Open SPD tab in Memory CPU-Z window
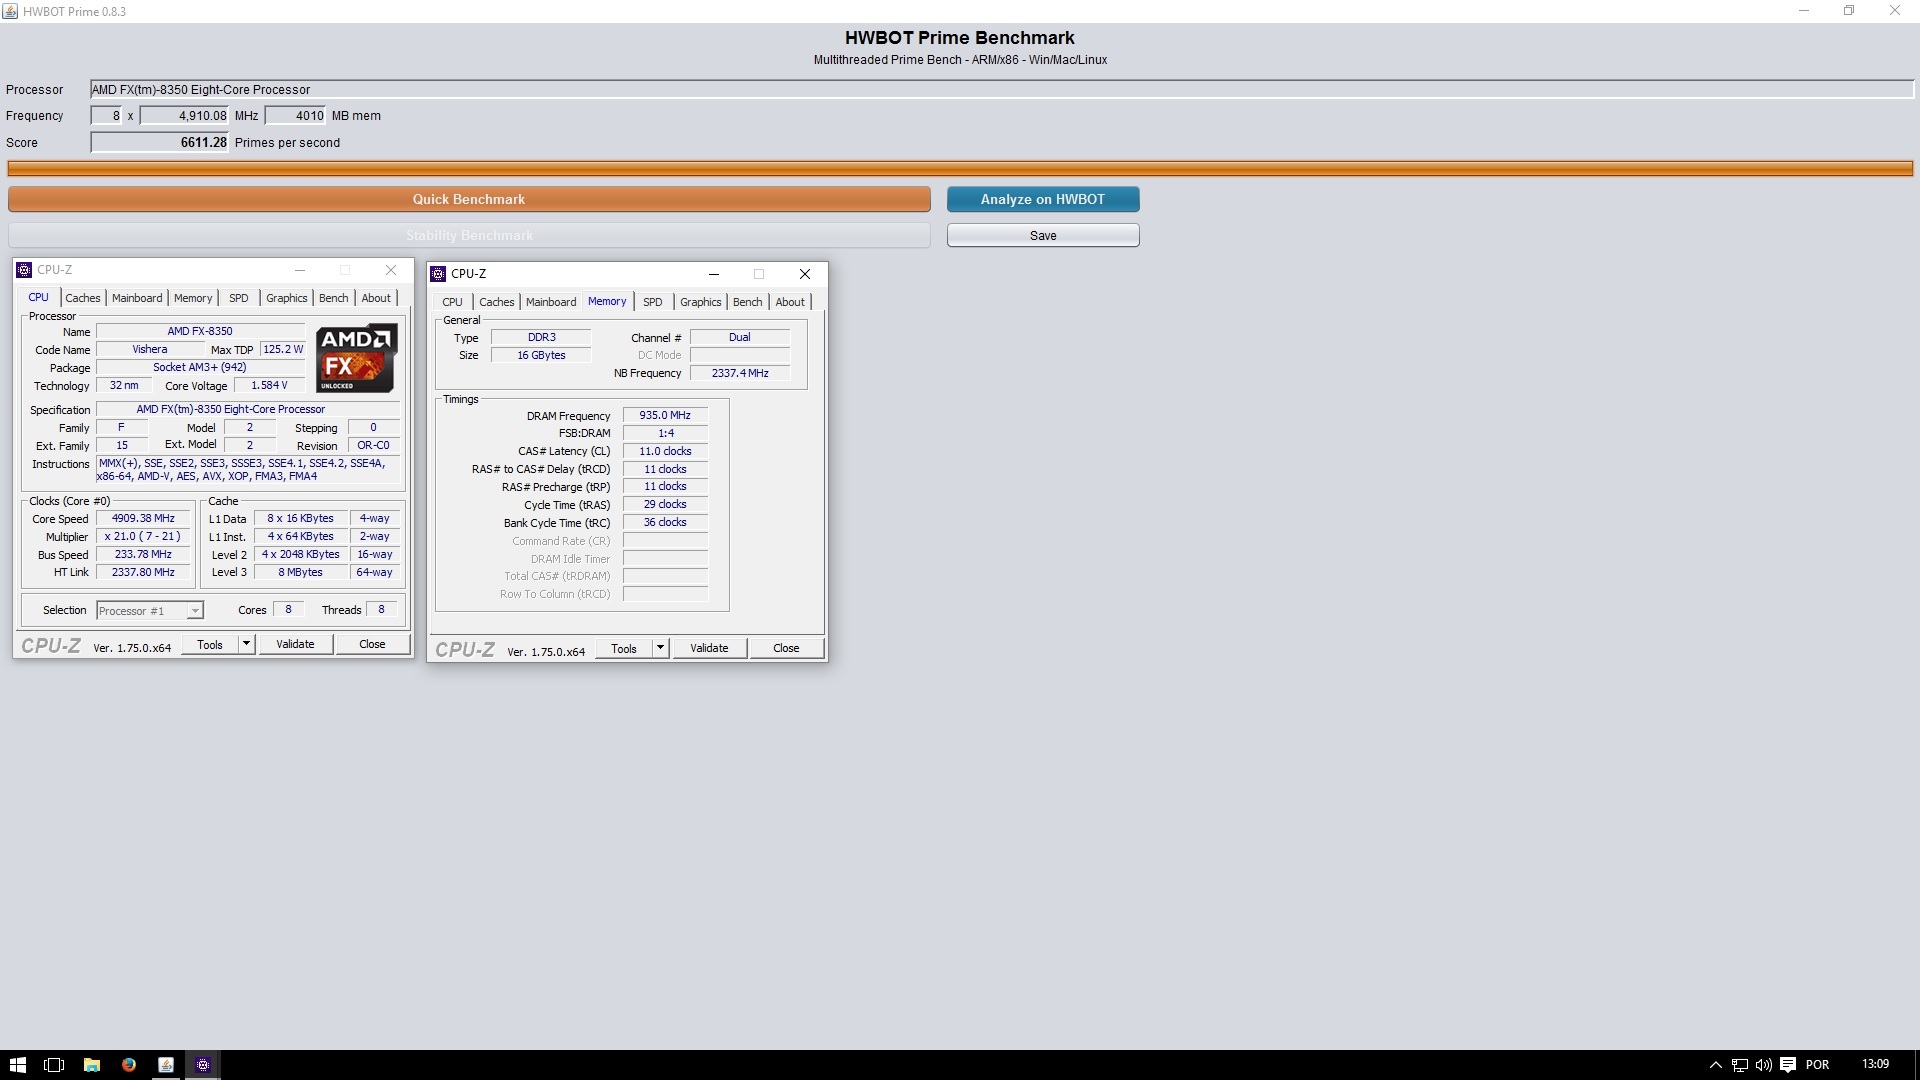This screenshot has width=1920, height=1080. [x=653, y=302]
